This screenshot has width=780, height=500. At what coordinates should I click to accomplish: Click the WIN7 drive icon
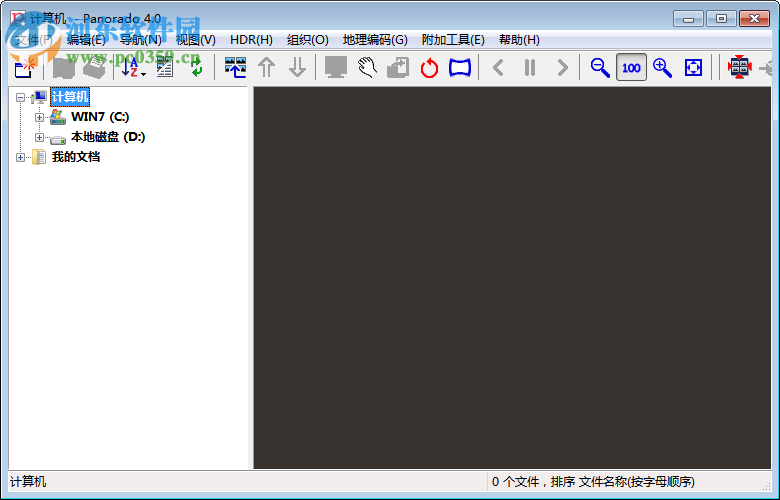click(x=58, y=117)
